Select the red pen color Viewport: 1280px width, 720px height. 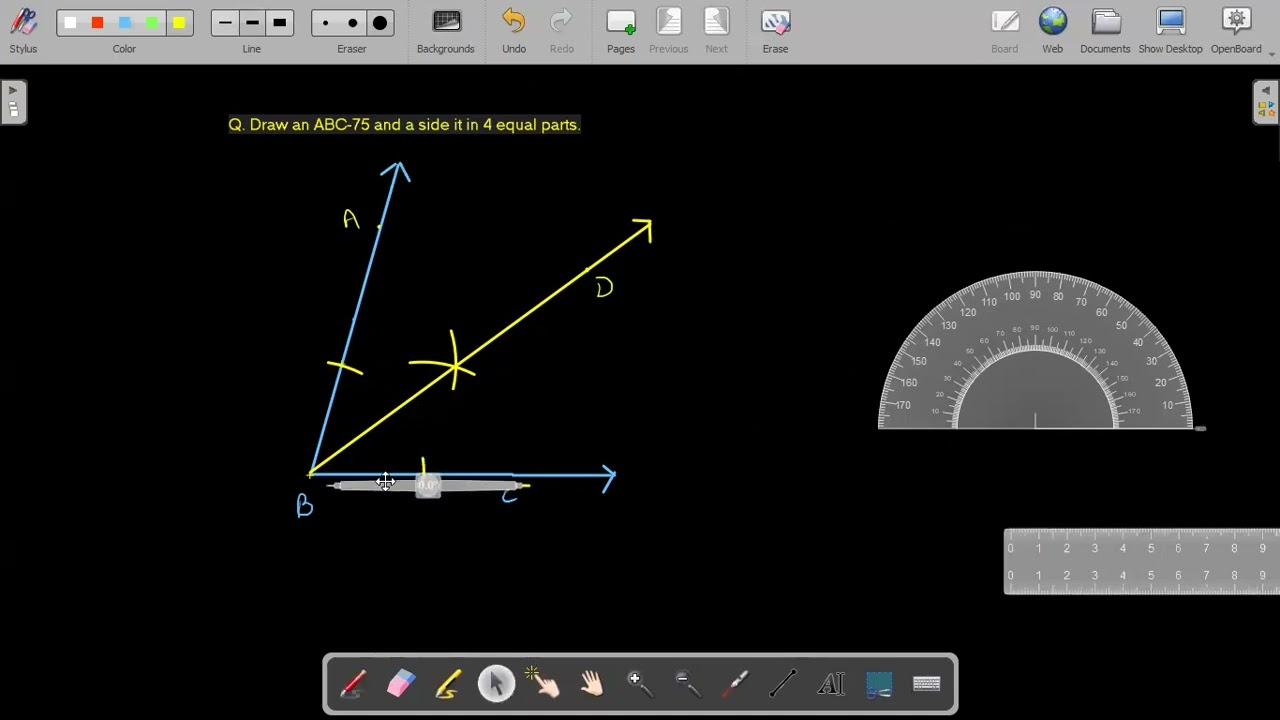(x=97, y=23)
